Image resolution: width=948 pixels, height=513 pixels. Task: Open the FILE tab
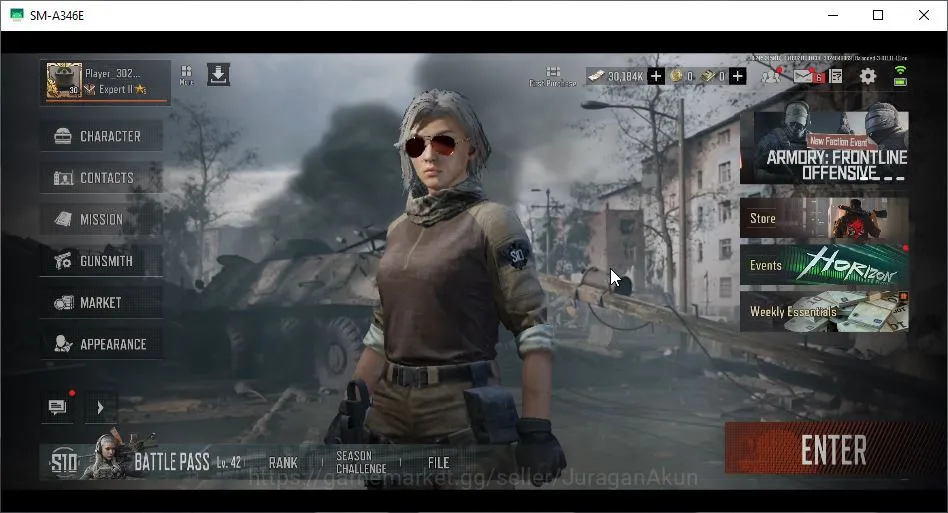[438, 463]
